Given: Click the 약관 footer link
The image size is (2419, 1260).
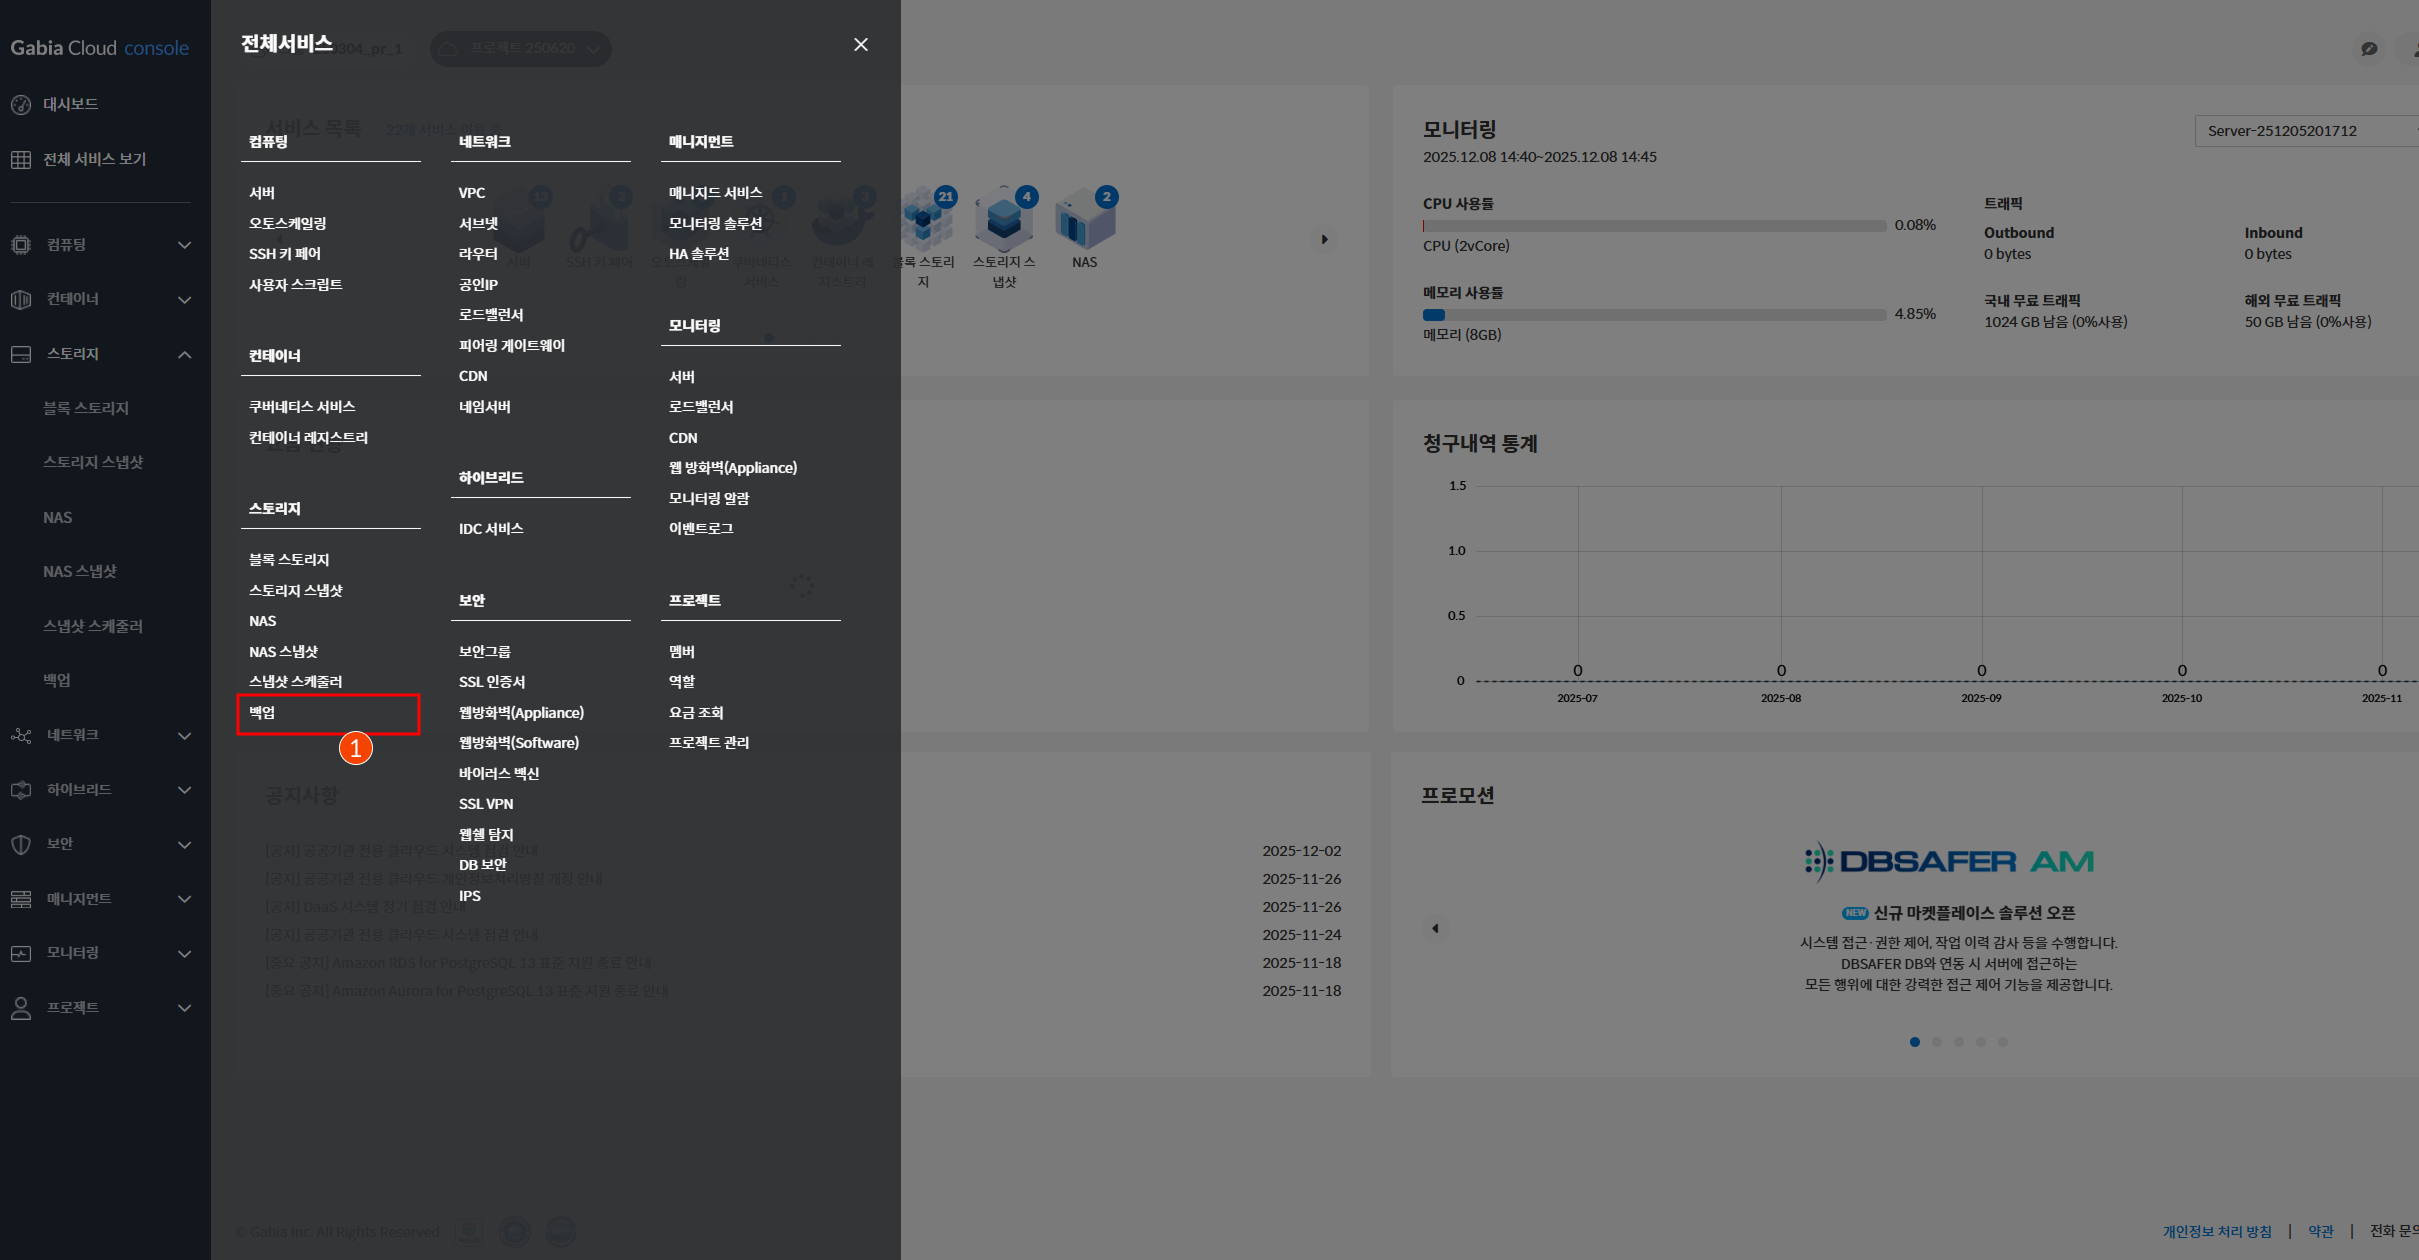Looking at the screenshot, I should point(2320,1231).
